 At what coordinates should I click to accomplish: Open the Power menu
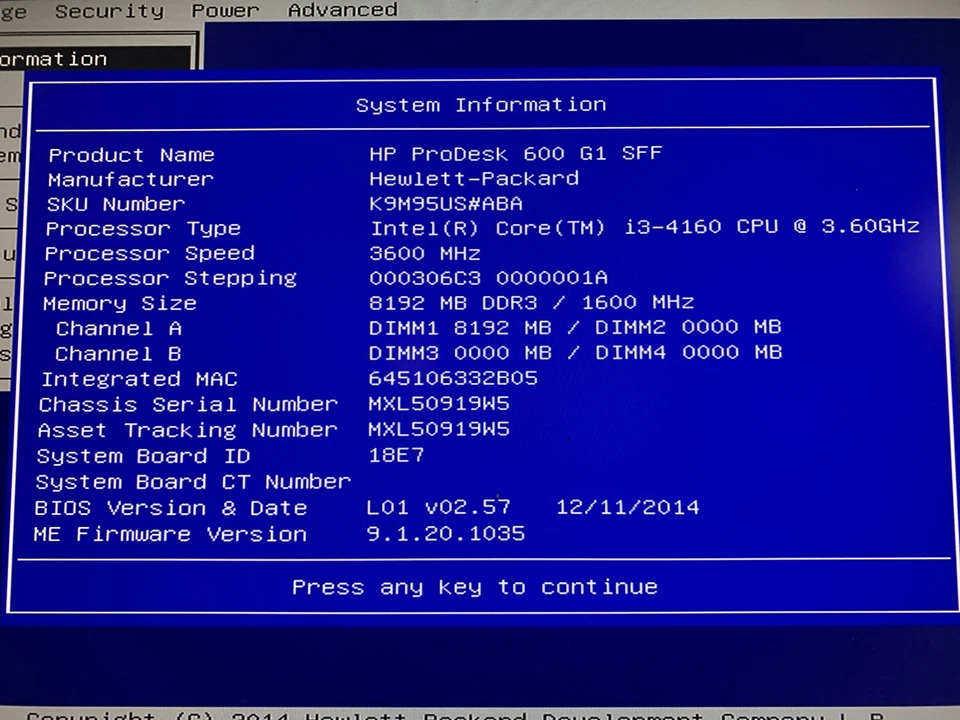(224, 11)
